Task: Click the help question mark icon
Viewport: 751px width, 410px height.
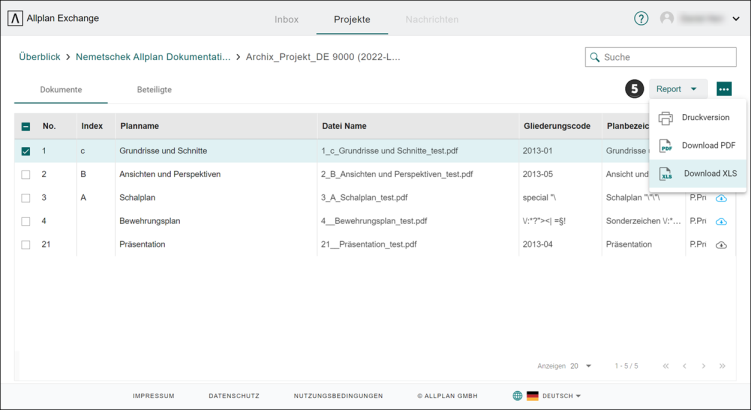Action: click(x=641, y=19)
